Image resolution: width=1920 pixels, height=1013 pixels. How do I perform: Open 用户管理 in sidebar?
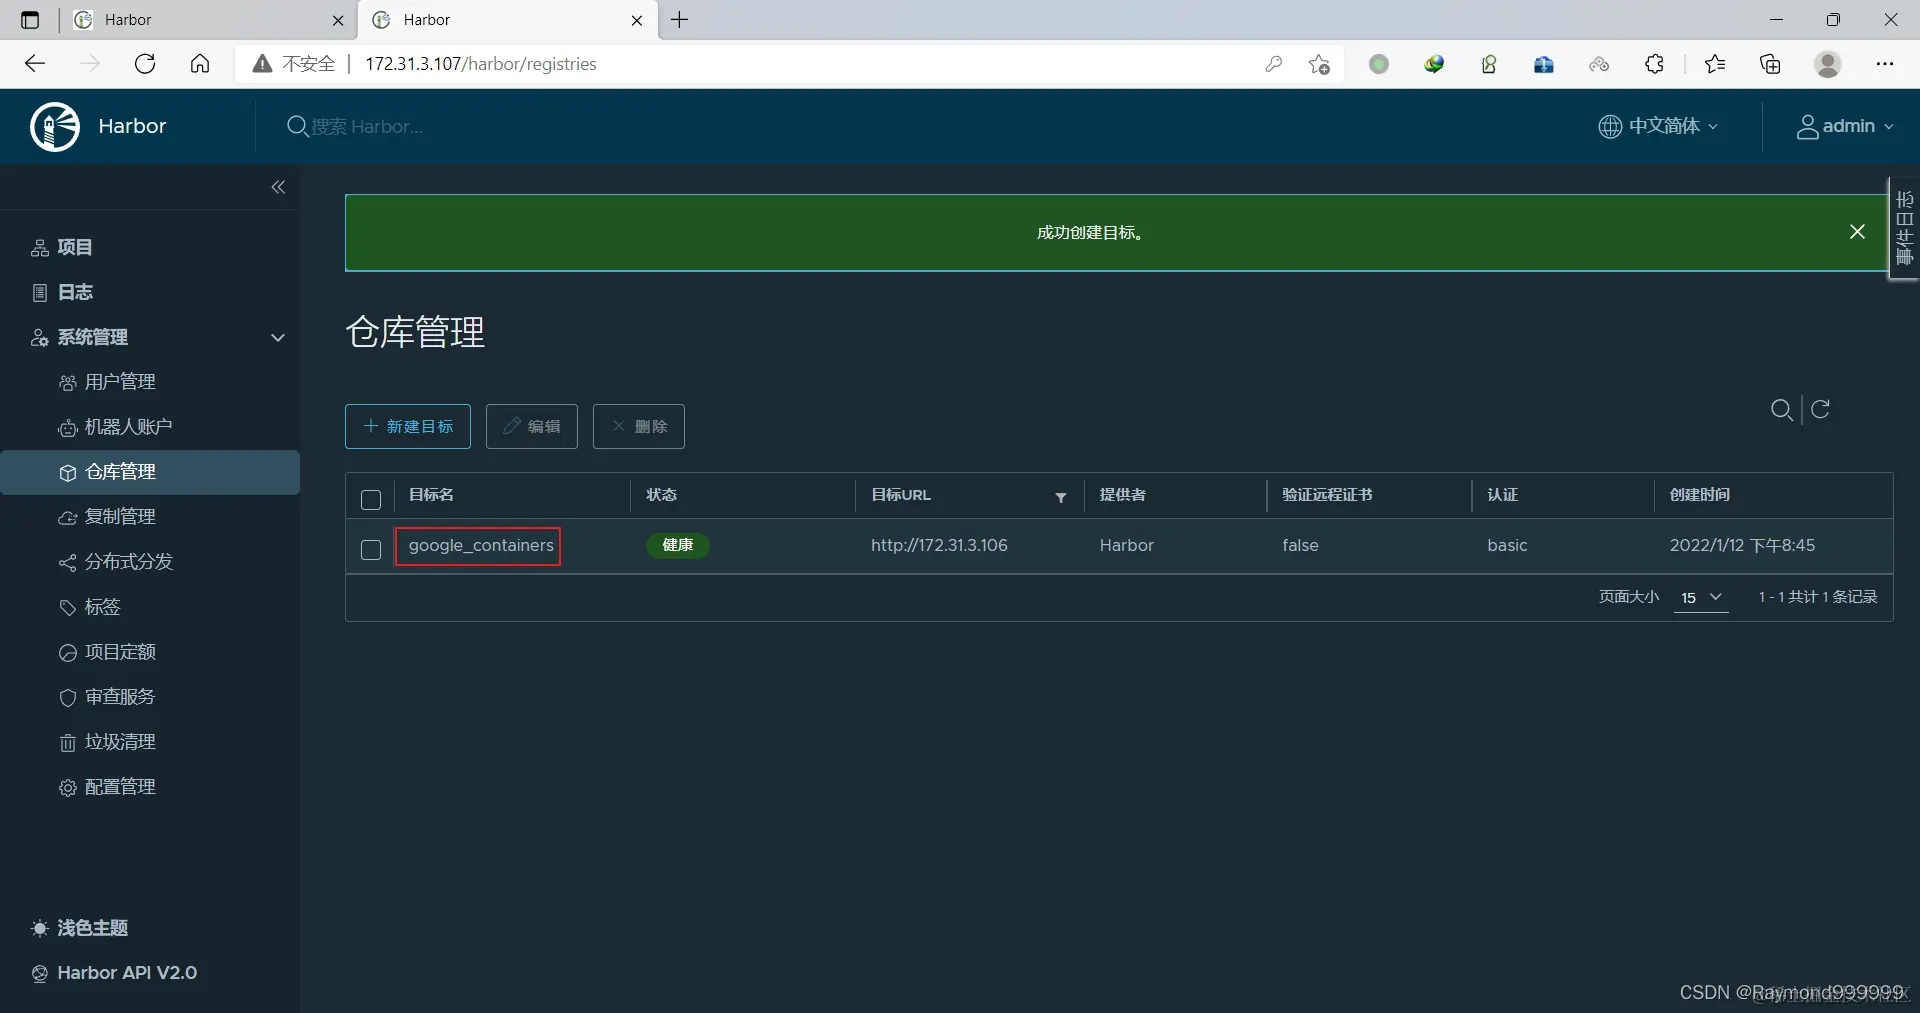(107, 382)
